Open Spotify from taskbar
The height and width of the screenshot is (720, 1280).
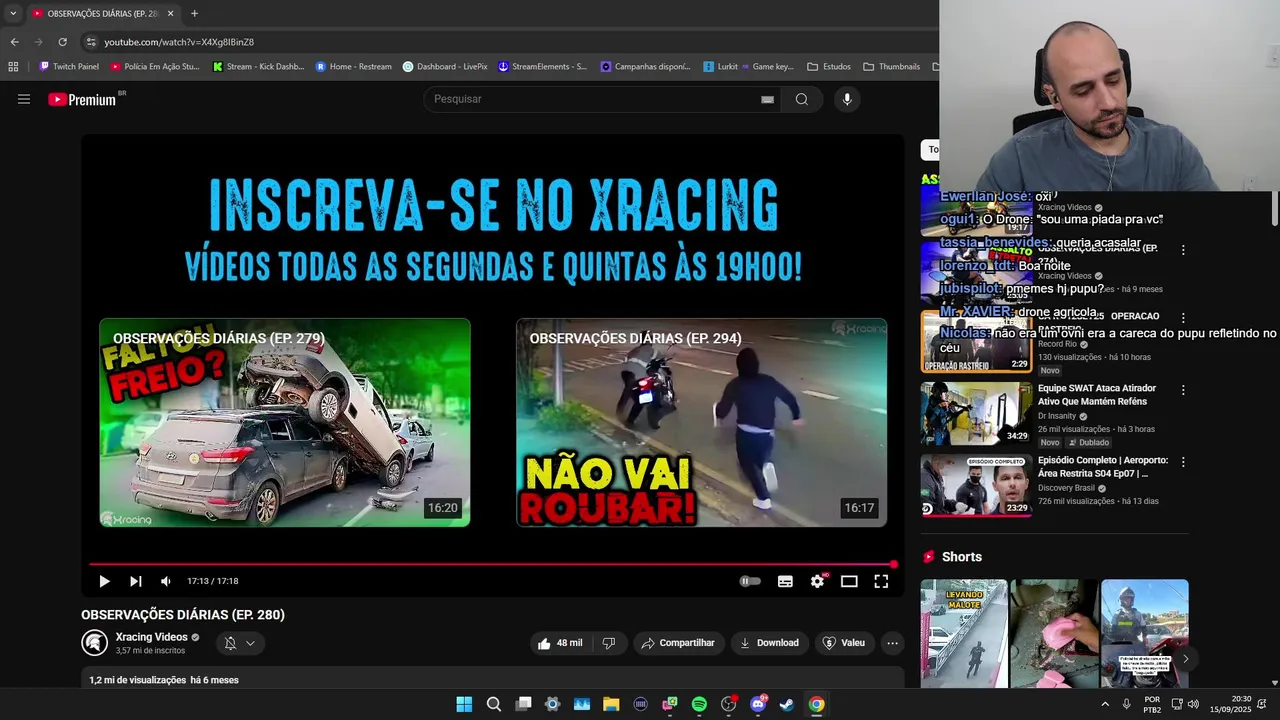[699, 704]
